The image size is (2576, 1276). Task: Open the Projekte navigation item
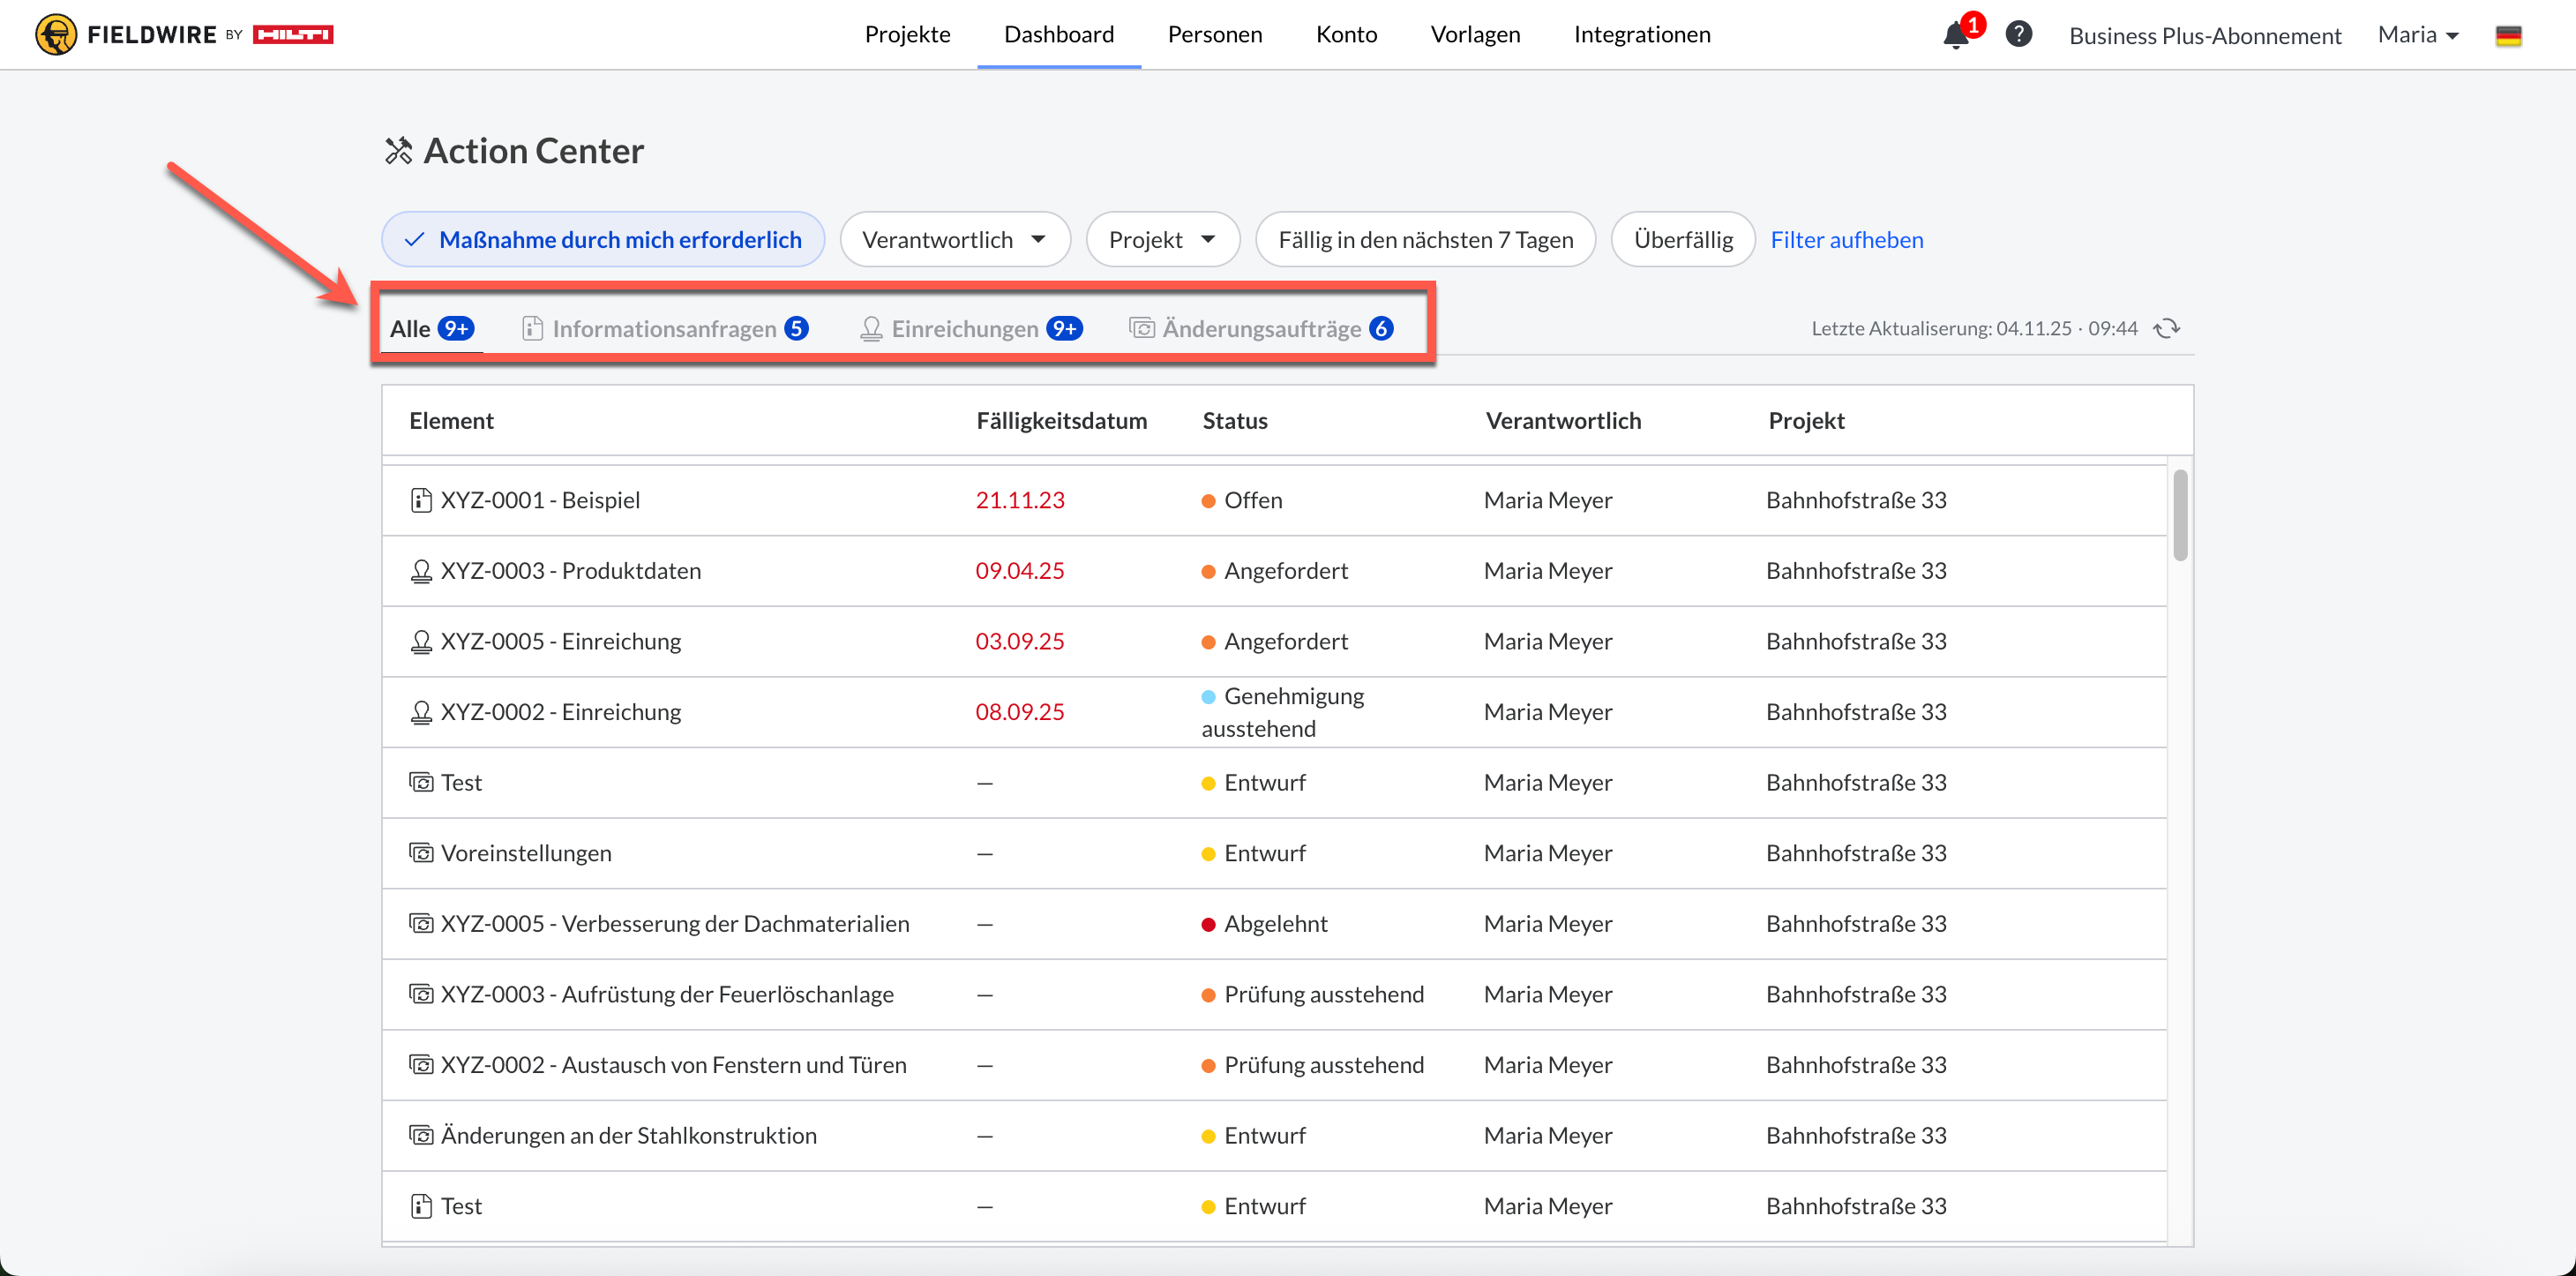pos(907,34)
